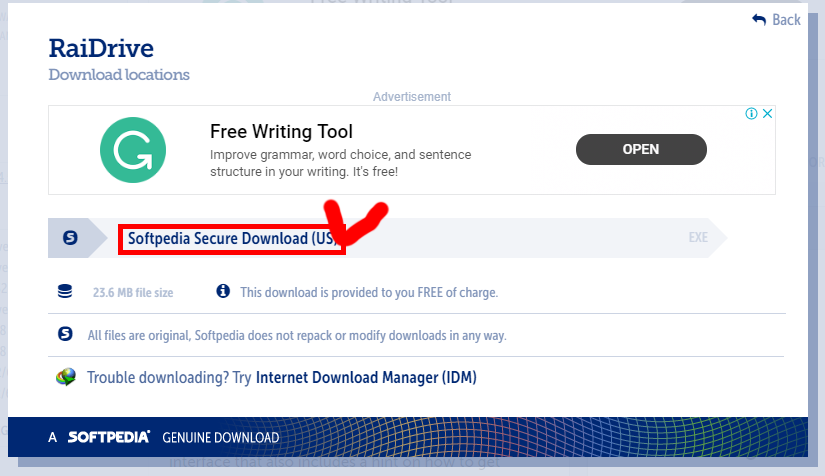Screen dimensions: 825x476
Task: Click the Free Writing Tool ad headline
Action: (x=281, y=131)
